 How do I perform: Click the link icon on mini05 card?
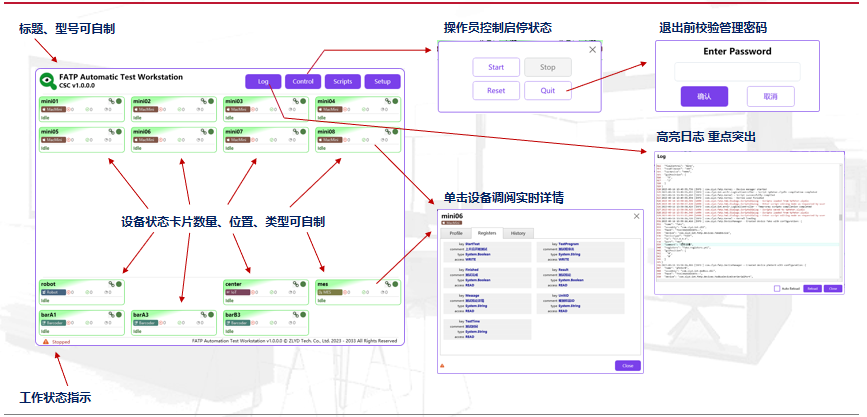[112, 132]
